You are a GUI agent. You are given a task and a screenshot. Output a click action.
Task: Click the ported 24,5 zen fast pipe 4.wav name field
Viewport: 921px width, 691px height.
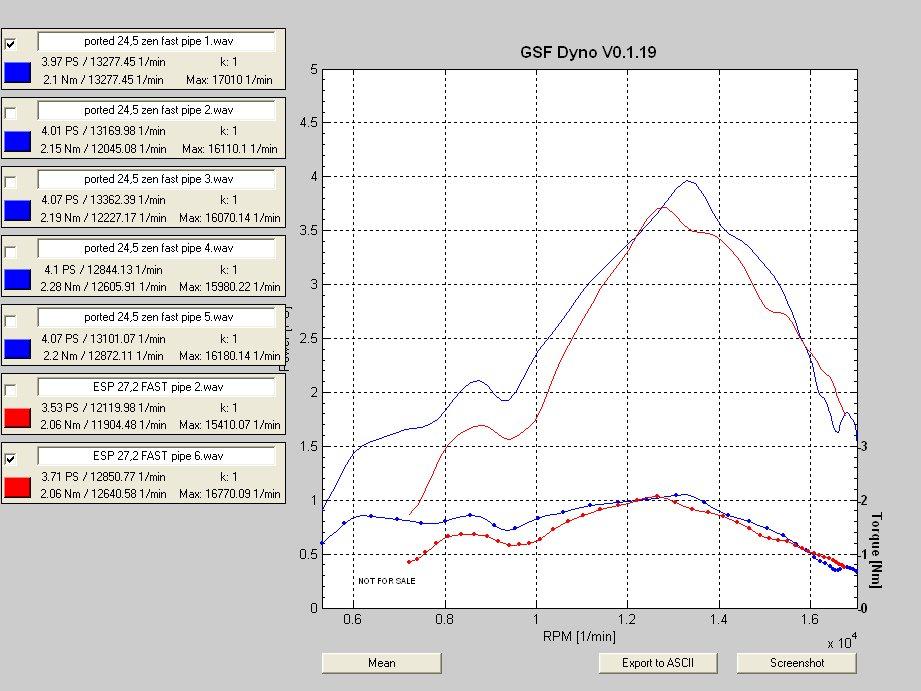tap(157, 248)
